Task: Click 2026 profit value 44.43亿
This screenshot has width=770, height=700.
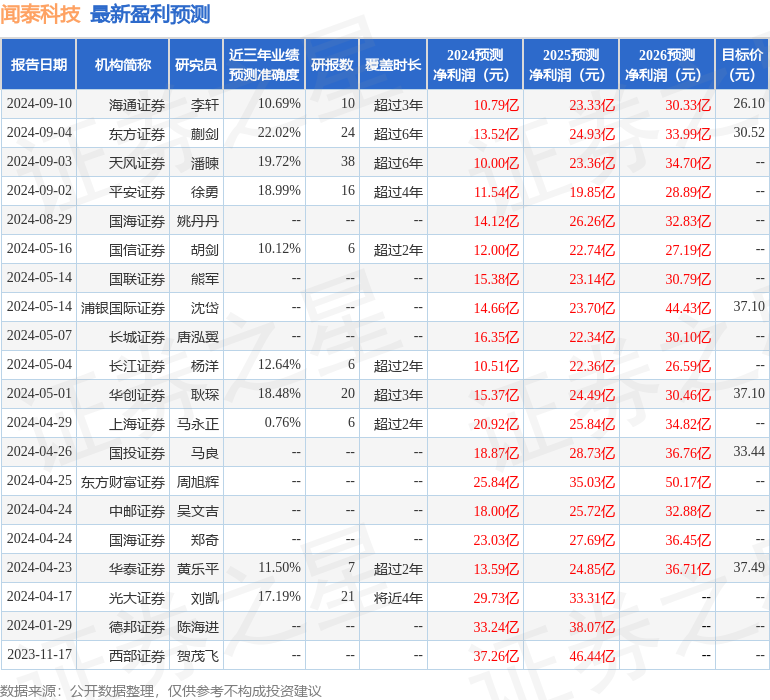Action: (688, 308)
